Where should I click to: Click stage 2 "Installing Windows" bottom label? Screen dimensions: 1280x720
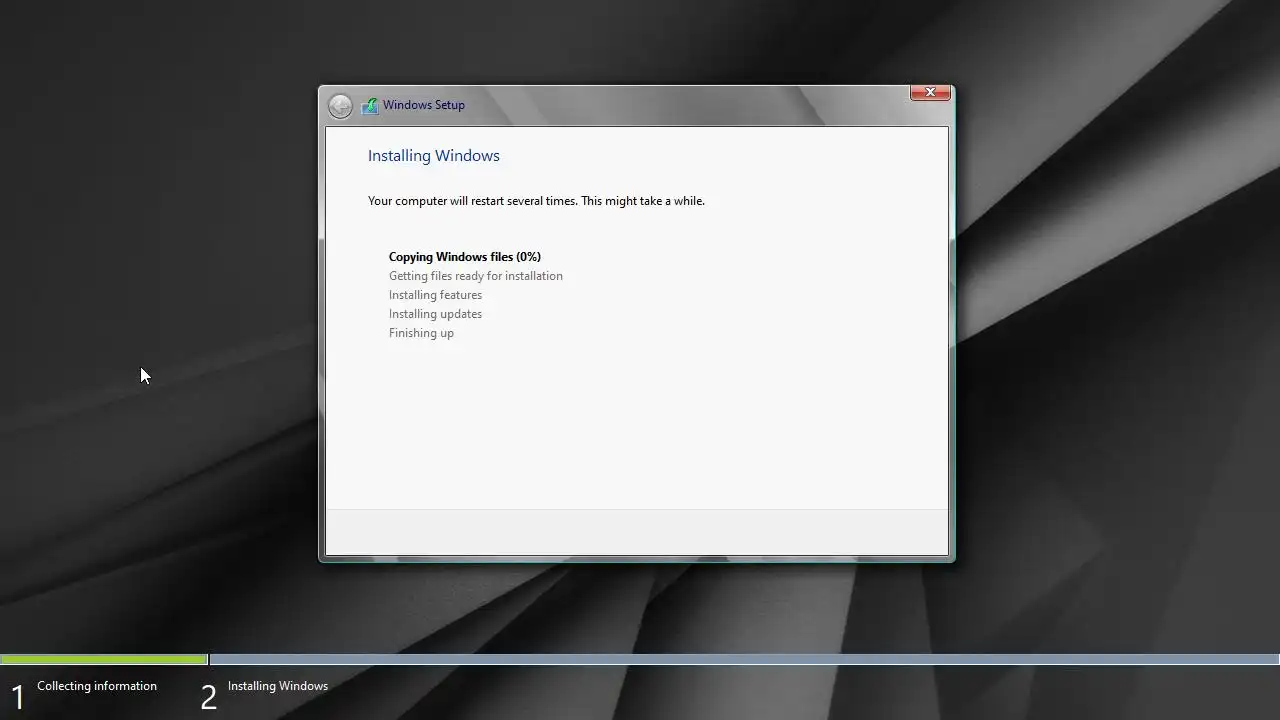[278, 686]
